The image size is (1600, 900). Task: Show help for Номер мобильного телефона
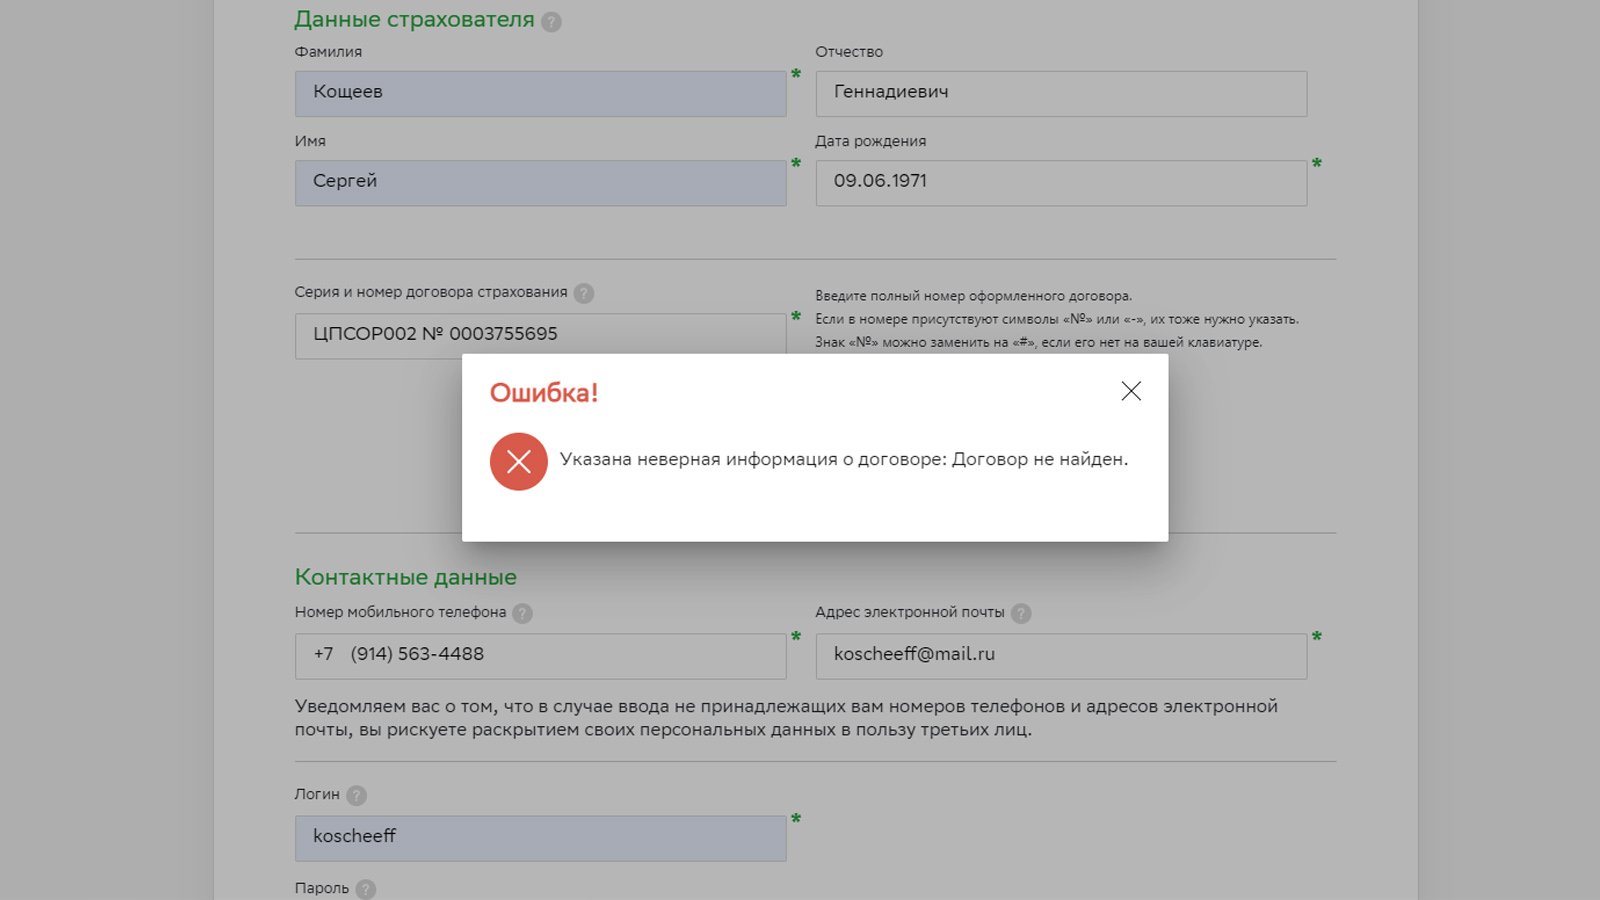coord(522,613)
